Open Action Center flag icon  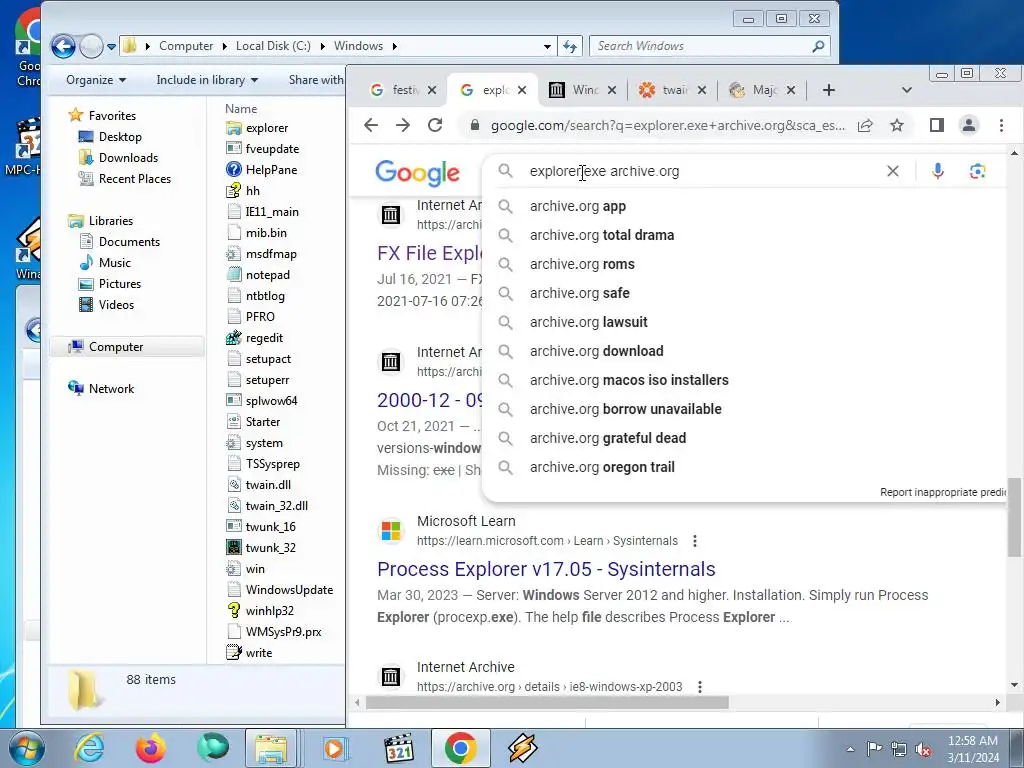[x=874, y=748]
